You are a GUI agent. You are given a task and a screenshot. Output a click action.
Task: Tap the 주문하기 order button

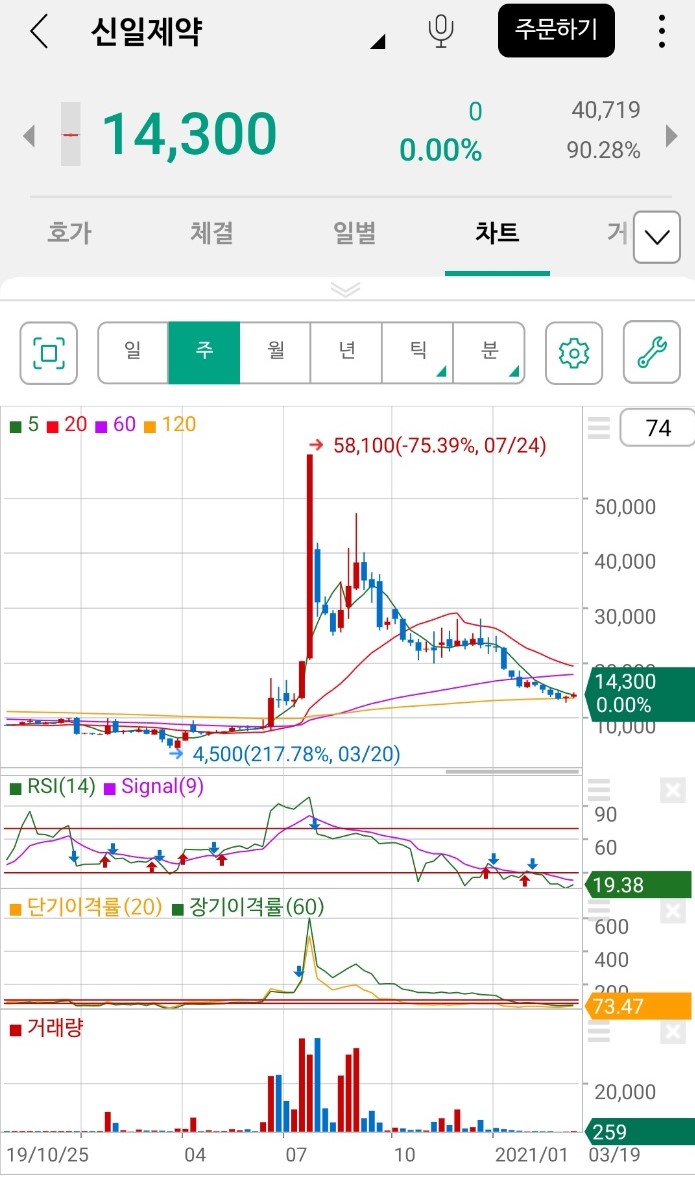[x=556, y=31]
